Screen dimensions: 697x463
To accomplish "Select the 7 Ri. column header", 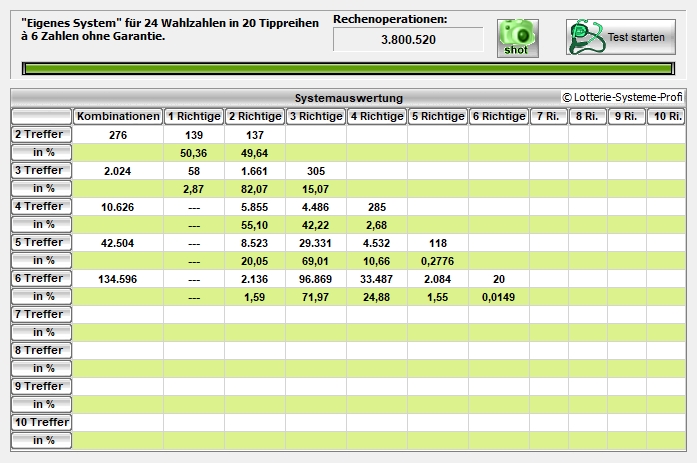I will (549, 116).
